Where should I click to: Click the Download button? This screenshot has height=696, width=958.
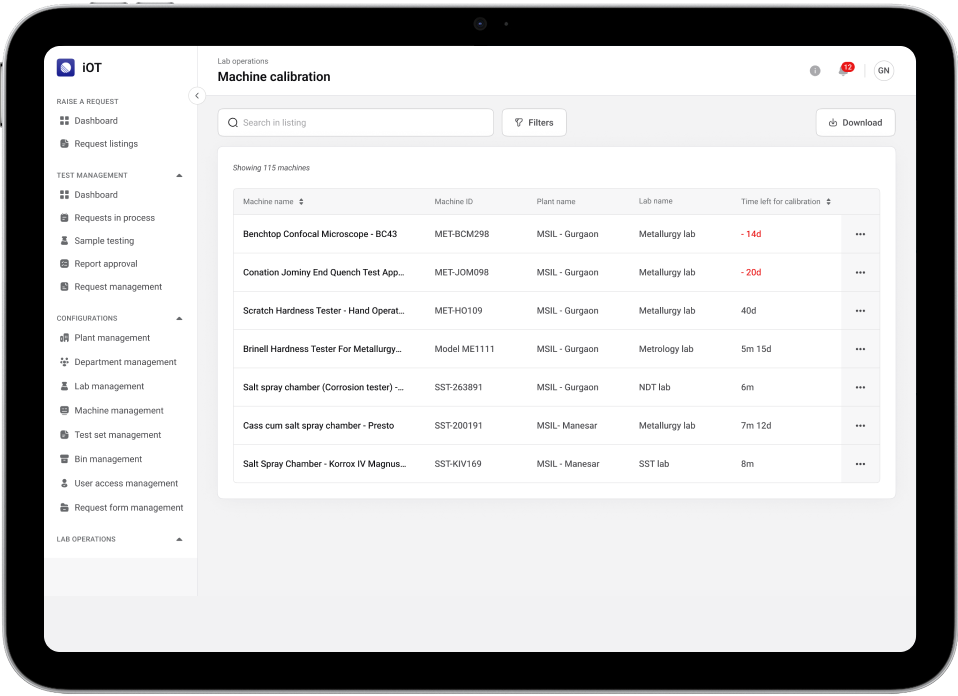[855, 123]
